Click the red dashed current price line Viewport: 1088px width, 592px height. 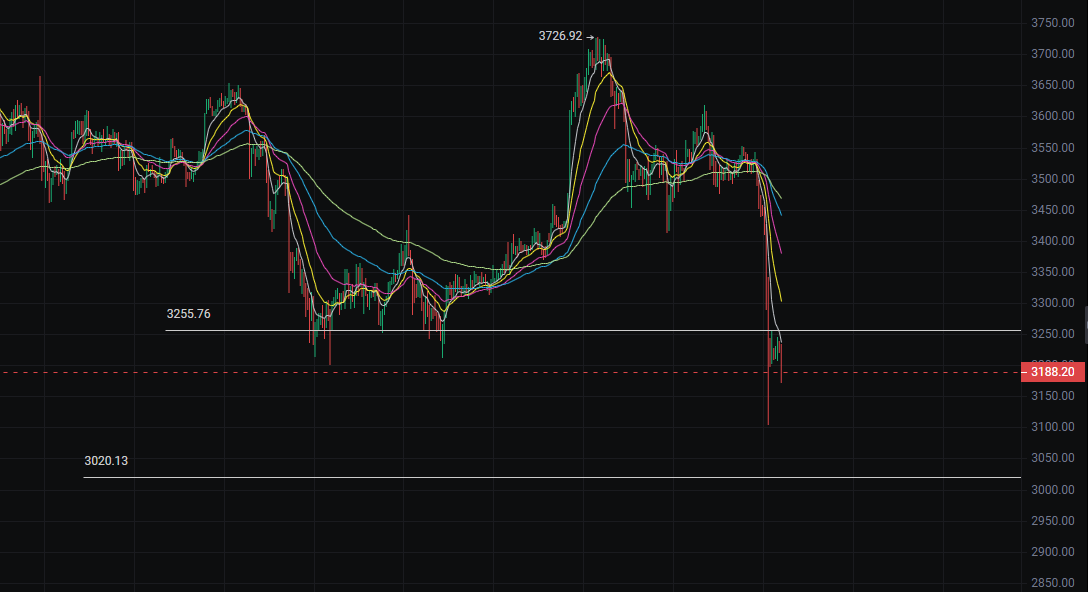pyautogui.click(x=500, y=372)
